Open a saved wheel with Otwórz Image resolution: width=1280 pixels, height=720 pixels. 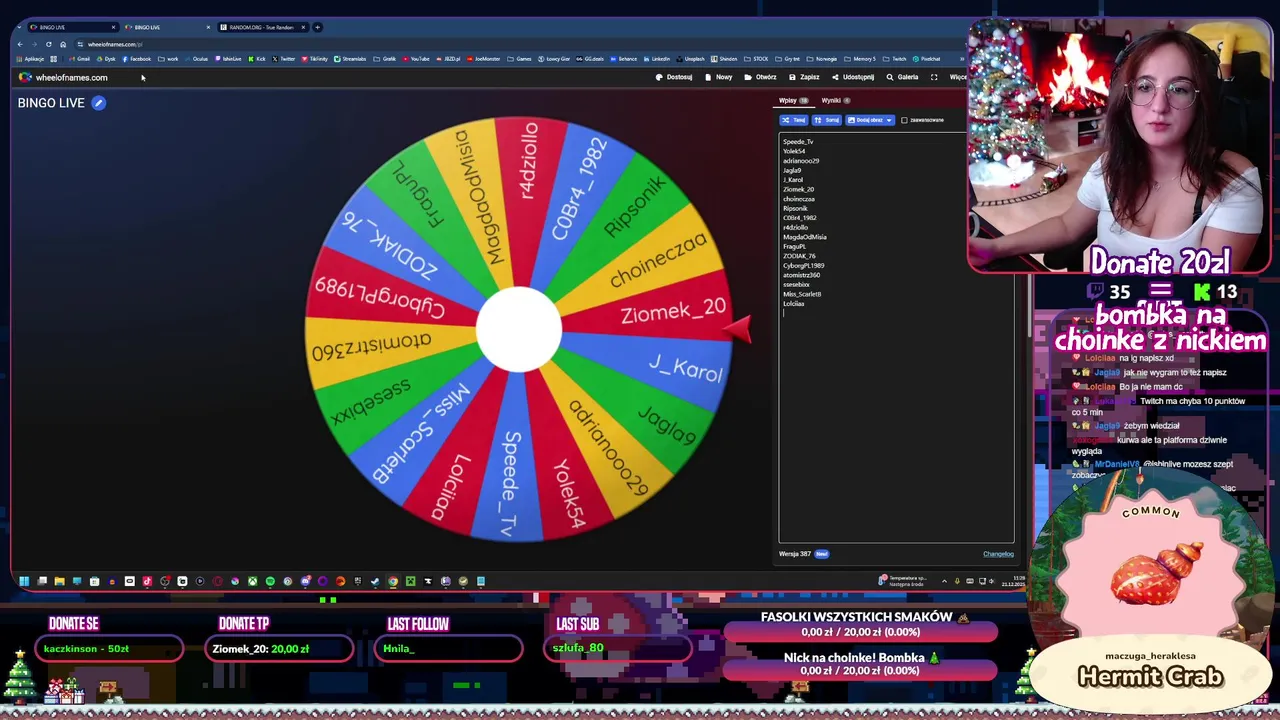pyautogui.click(x=760, y=77)
